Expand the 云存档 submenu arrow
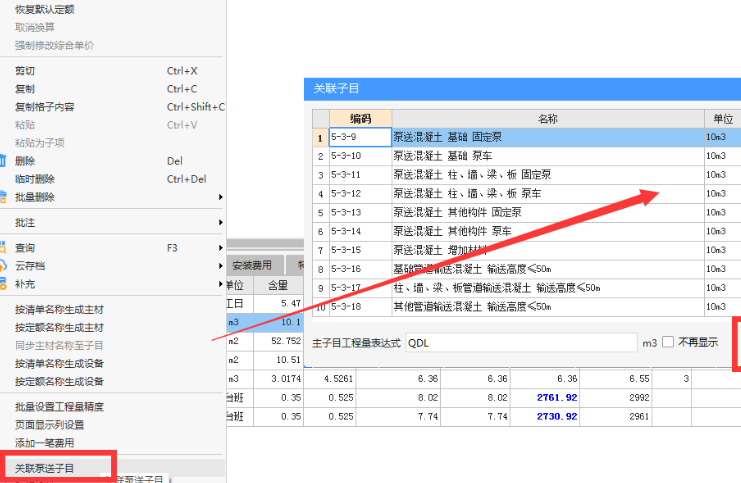 click(x=220, y=266)
